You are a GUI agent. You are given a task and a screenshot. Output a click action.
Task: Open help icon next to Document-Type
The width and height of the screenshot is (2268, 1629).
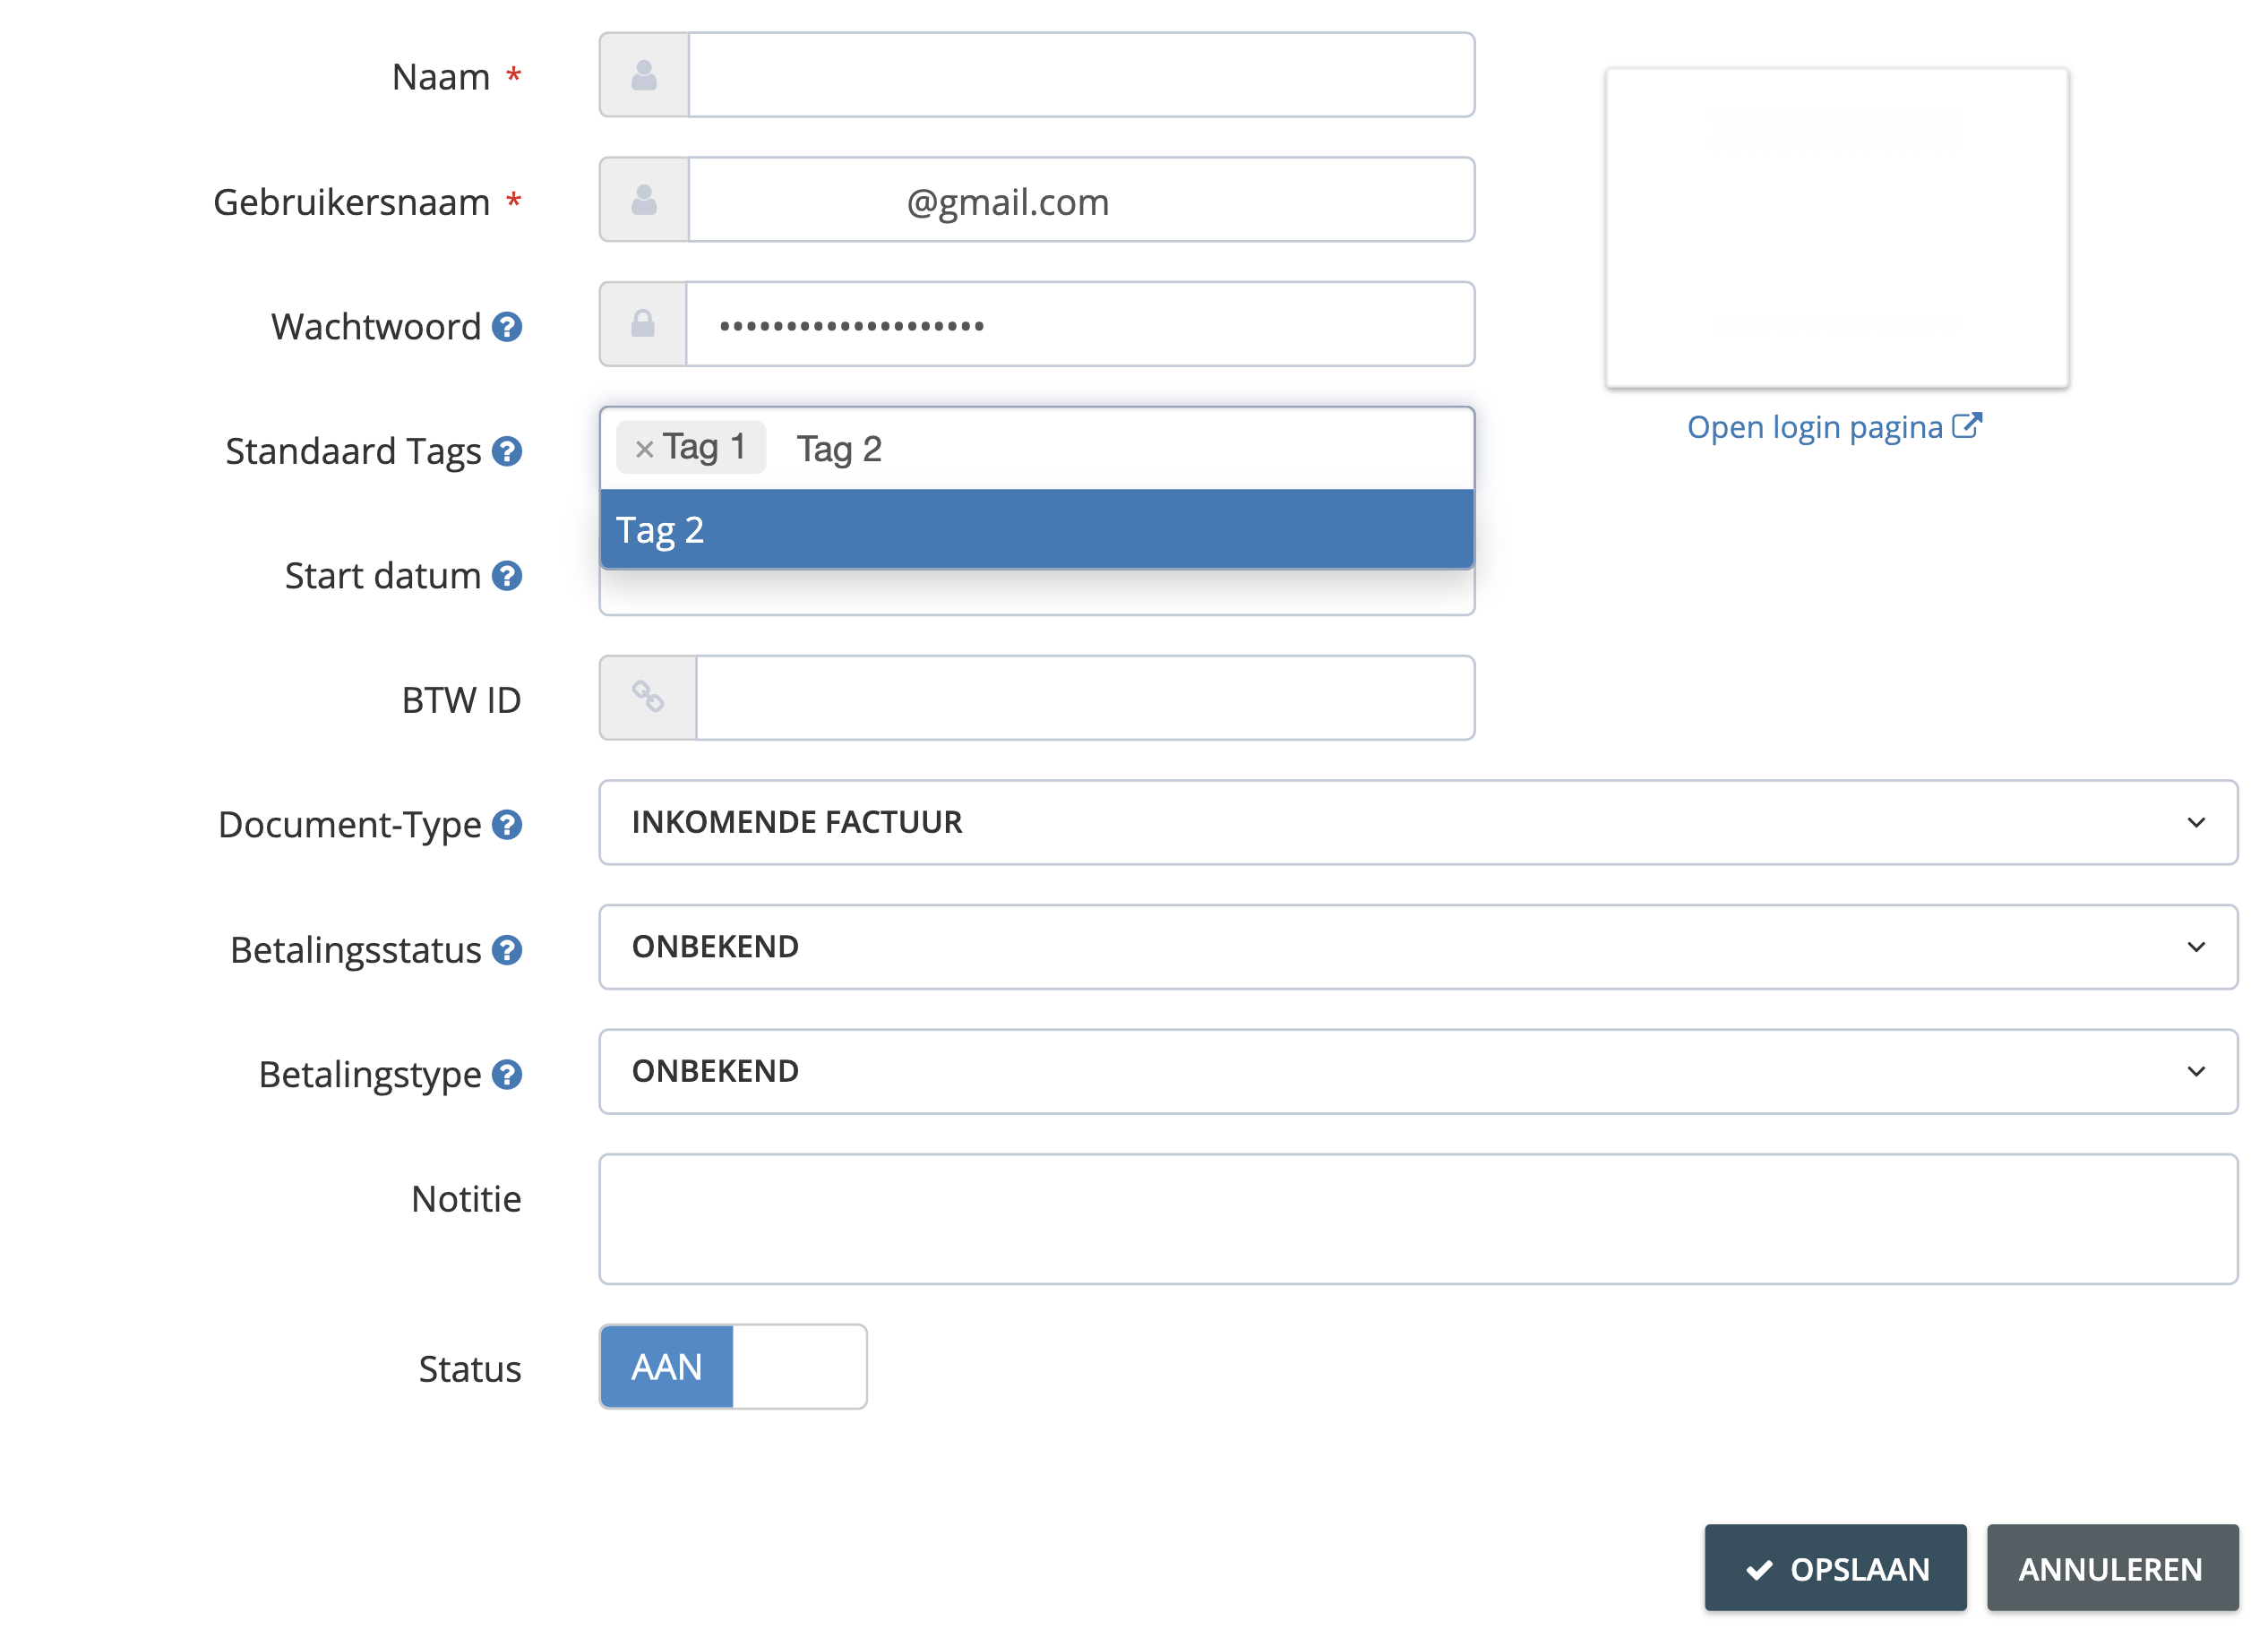[507, 825]
